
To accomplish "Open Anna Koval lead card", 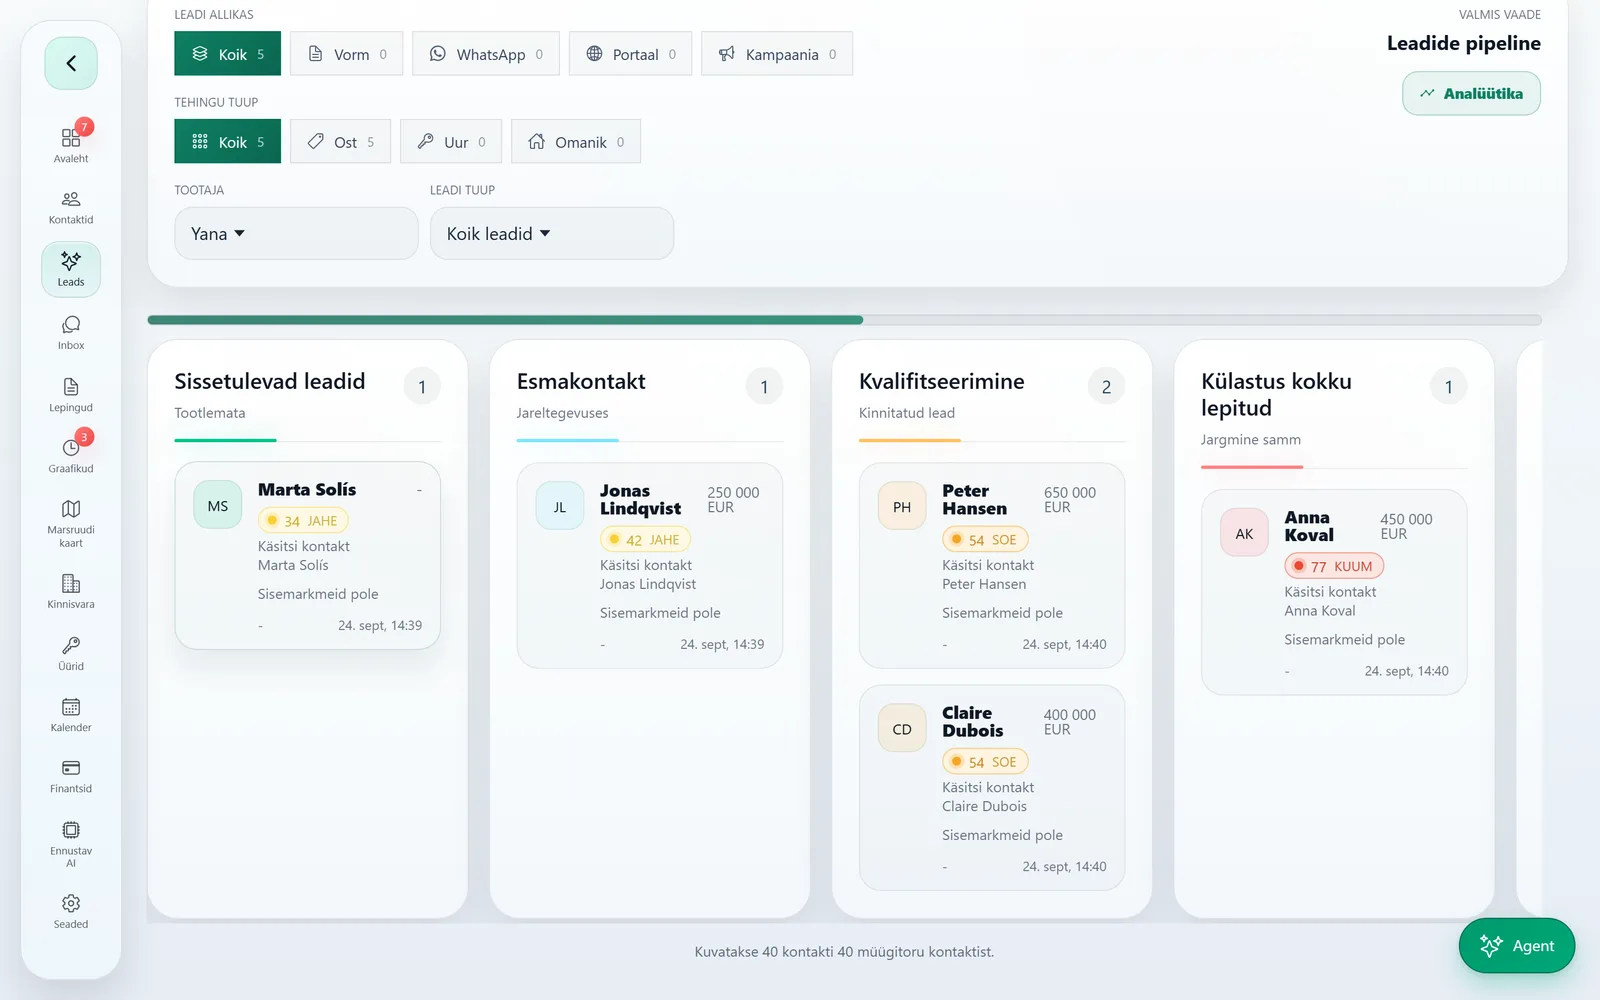I will click(1334, 592).
